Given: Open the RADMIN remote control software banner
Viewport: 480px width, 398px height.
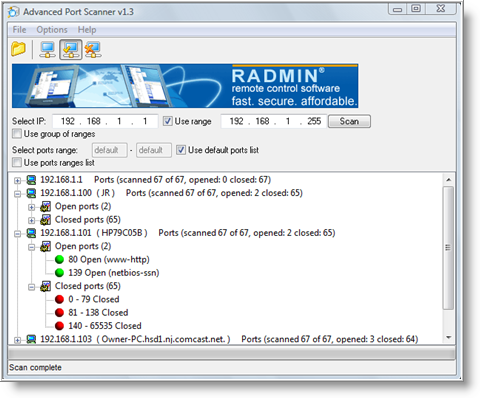Looking at the screenshot, I should [185, 86].
